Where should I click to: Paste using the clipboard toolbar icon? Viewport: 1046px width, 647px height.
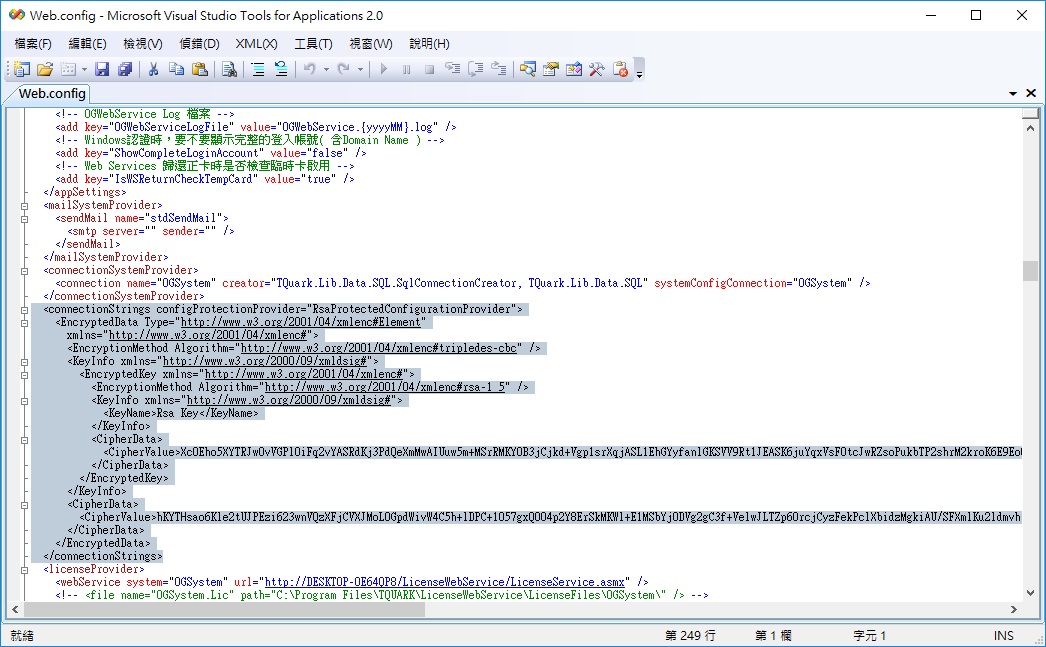point(199,69)
